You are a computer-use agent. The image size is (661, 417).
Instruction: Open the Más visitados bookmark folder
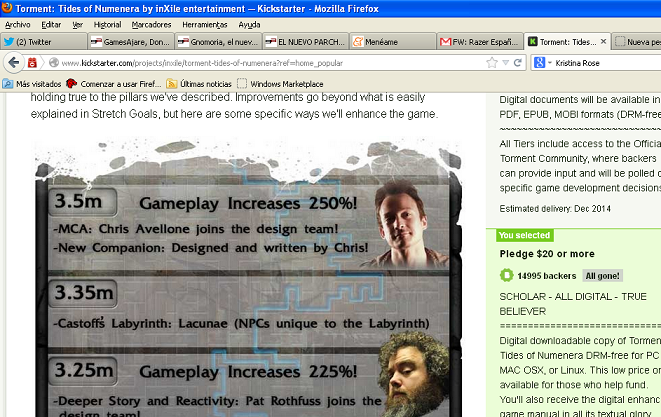tap(32, 84)
